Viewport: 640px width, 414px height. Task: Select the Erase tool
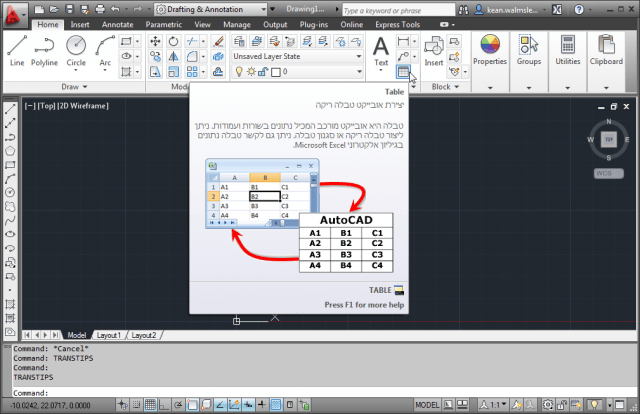218,41
